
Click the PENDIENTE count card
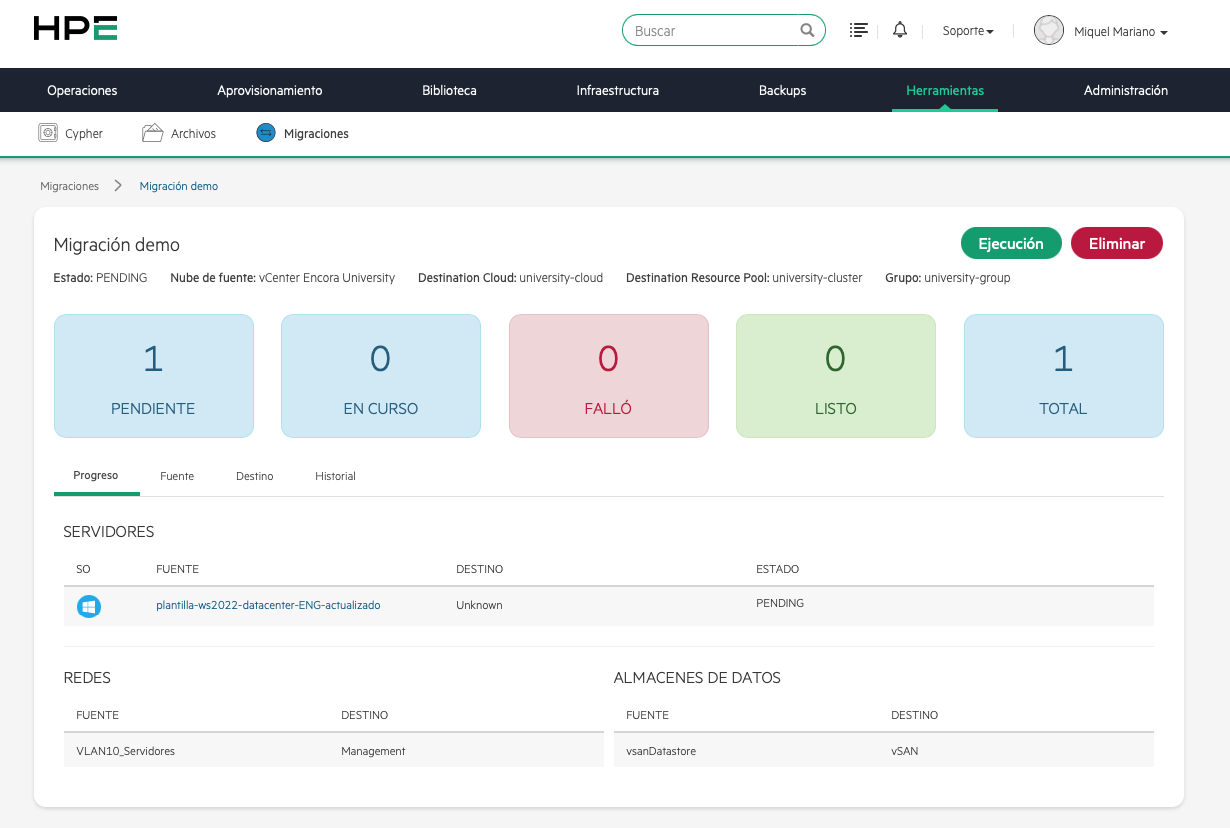click(154, 376)
